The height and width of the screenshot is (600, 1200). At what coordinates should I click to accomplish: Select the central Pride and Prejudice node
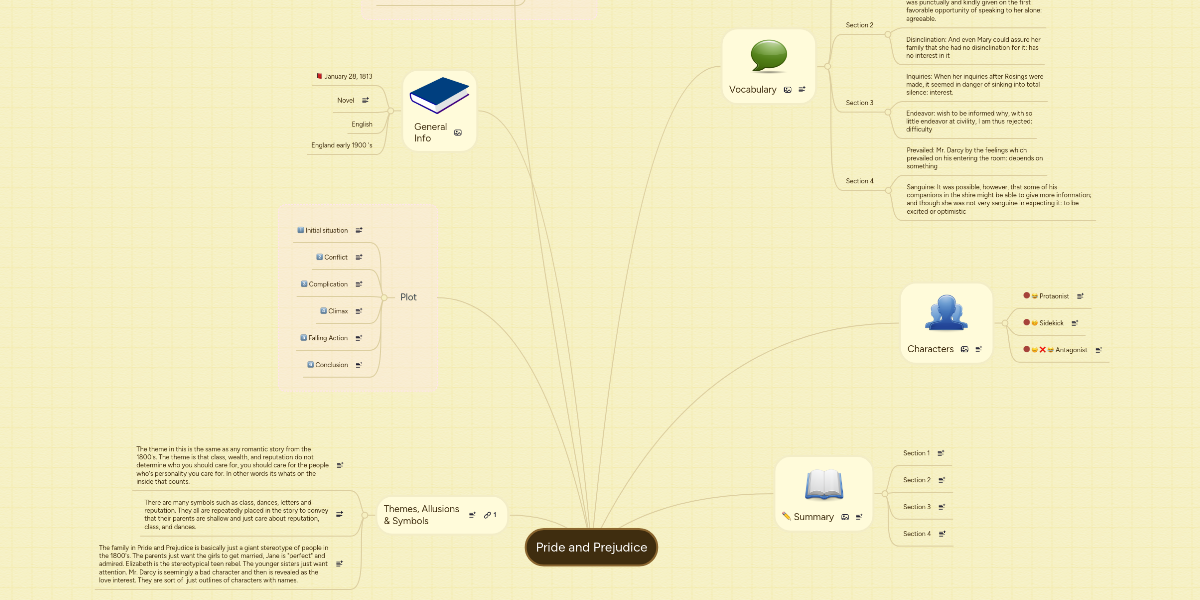coord(591,547)
